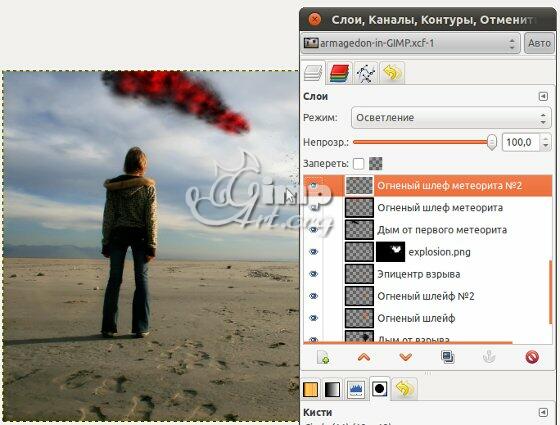560x425 pixels.
Task: Open the Слои panel configuration menu
Action: pos(543,96)
